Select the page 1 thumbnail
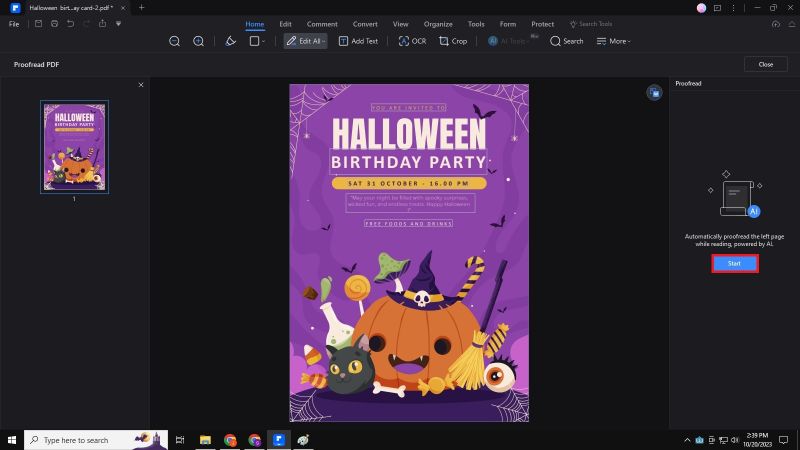Image resolution: width=800 pixels, height=450 pixels. (x=74, y=146)
